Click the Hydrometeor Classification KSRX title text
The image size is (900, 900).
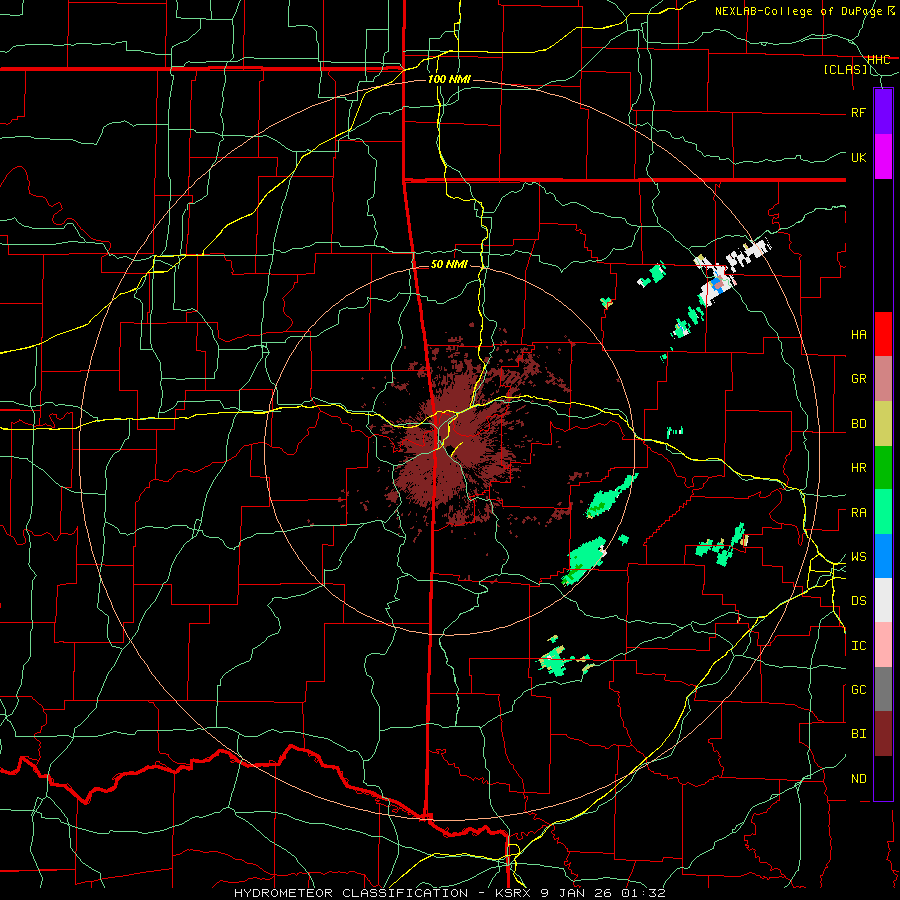click(449, 893)
